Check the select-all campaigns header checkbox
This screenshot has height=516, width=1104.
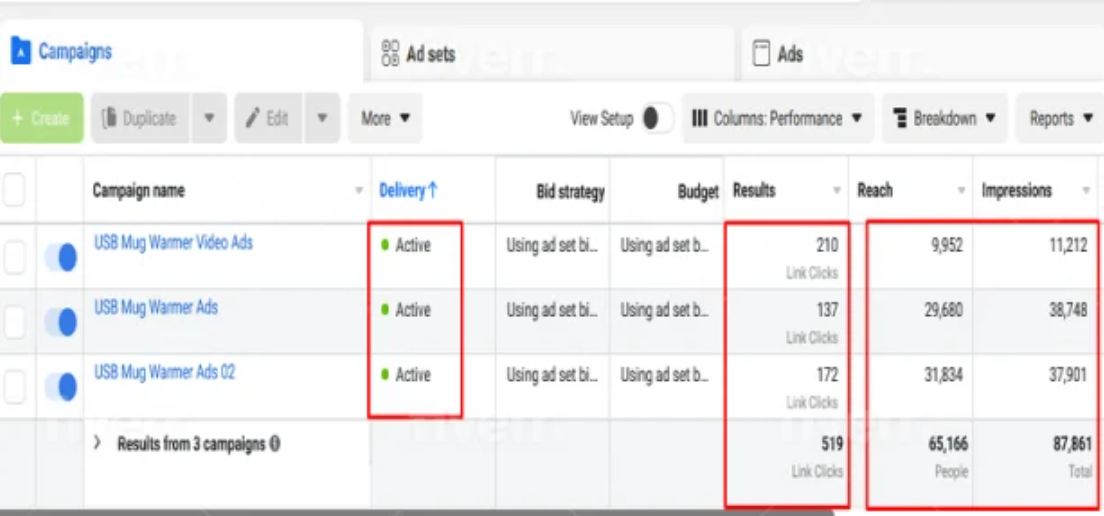[x=14, y=190]
